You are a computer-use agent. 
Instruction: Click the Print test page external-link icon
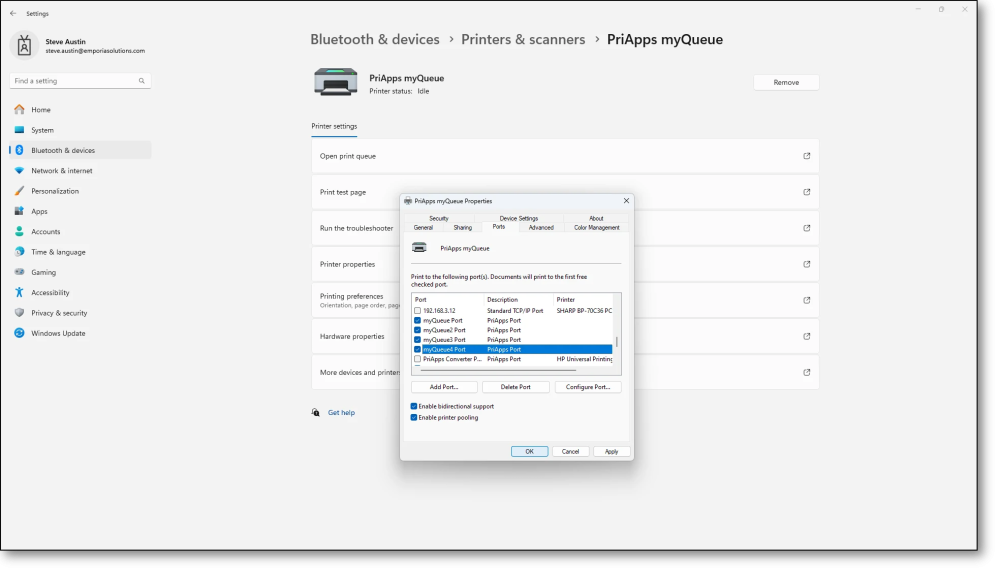click(x=807, y=192)
